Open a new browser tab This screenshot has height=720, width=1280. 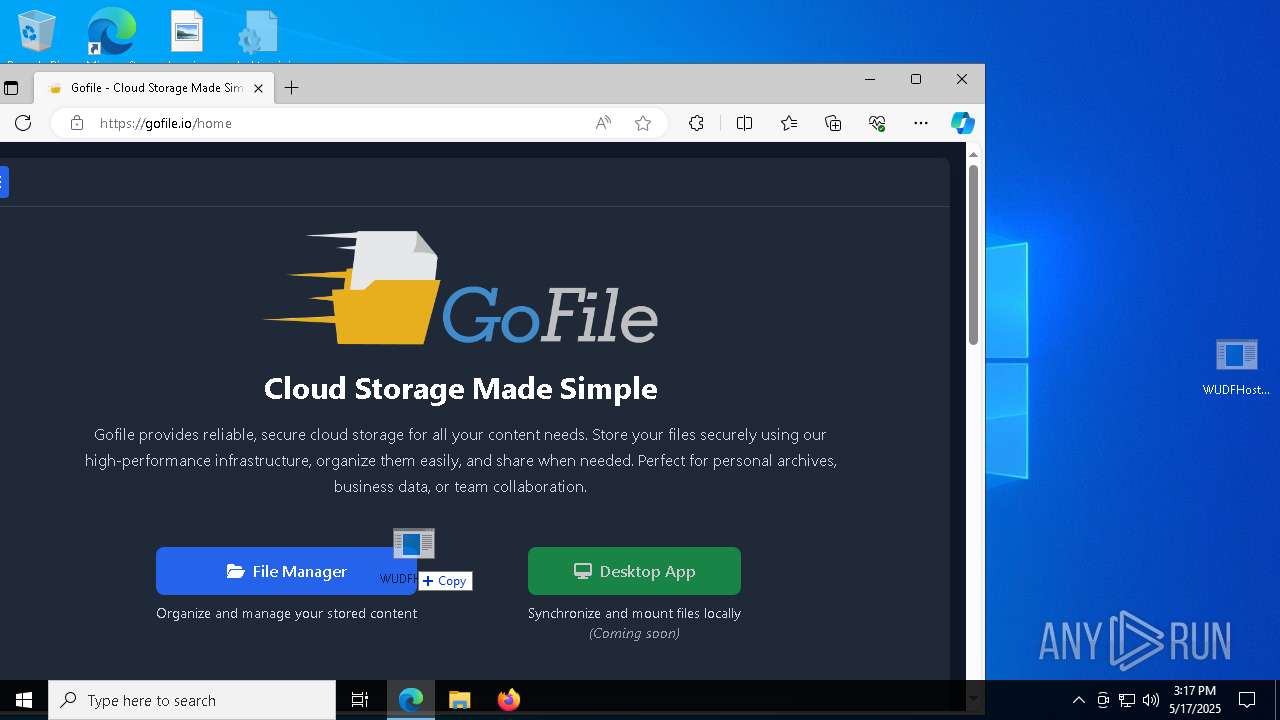[x=291, y=88]
